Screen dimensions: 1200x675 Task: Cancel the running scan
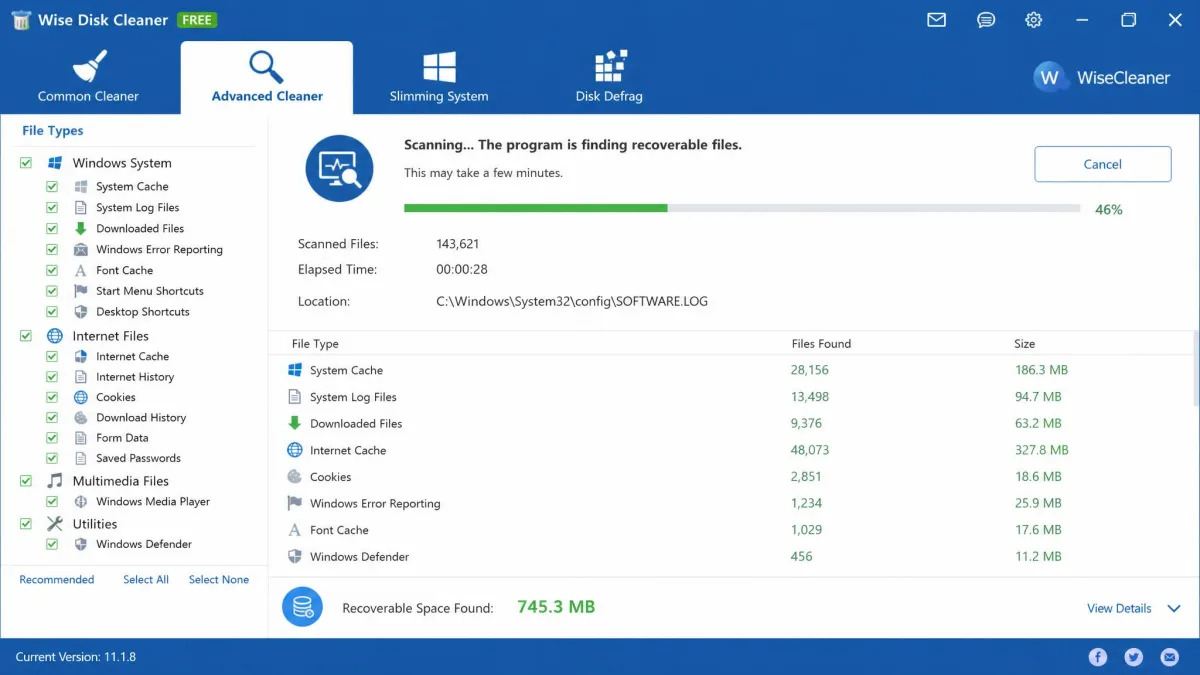tap(1103, 164)
